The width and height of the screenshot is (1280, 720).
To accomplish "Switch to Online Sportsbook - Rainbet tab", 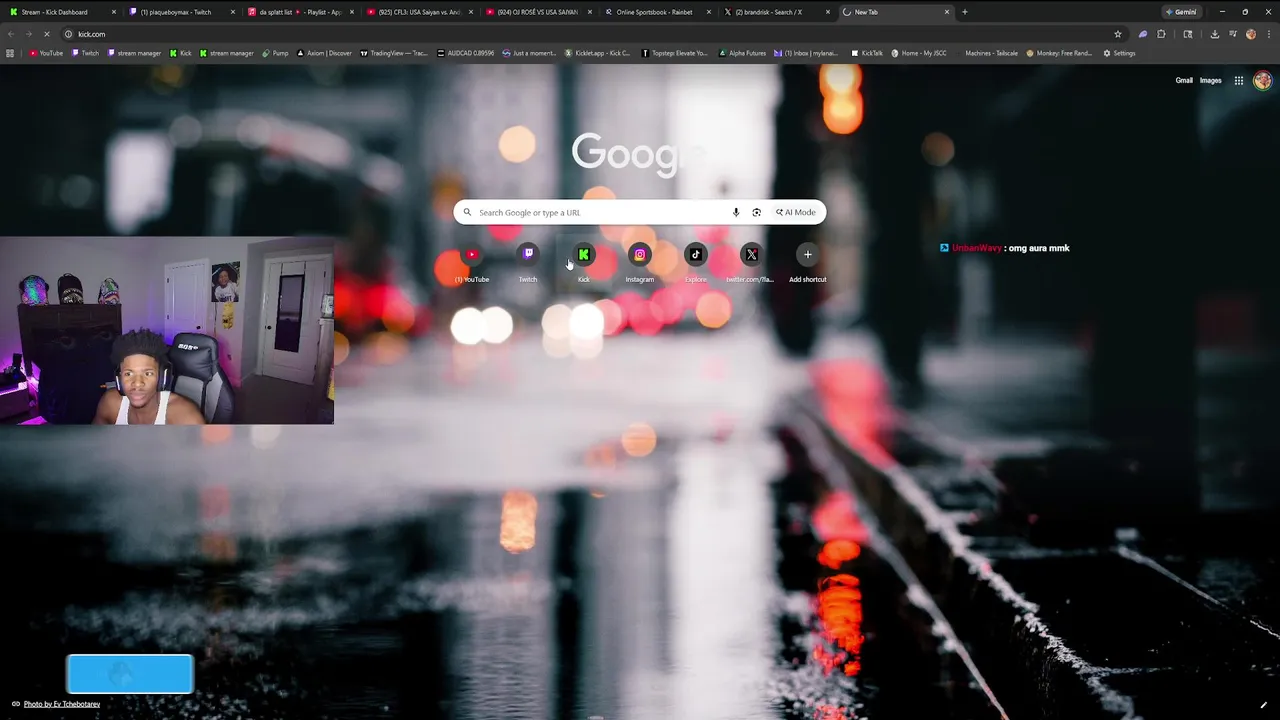I will point(656,12).
